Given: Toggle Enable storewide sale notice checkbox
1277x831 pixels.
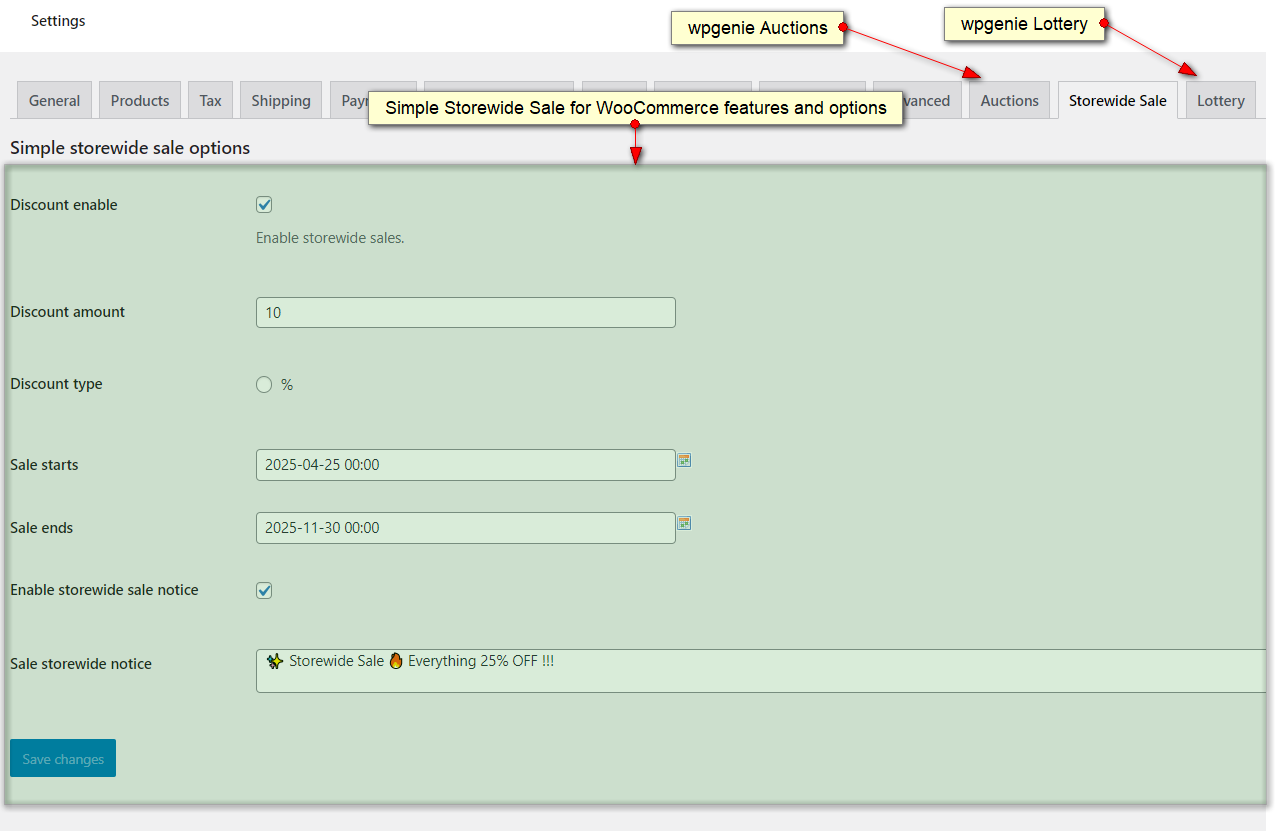Looking at the screenshot, I should click(x=264, y=590).
